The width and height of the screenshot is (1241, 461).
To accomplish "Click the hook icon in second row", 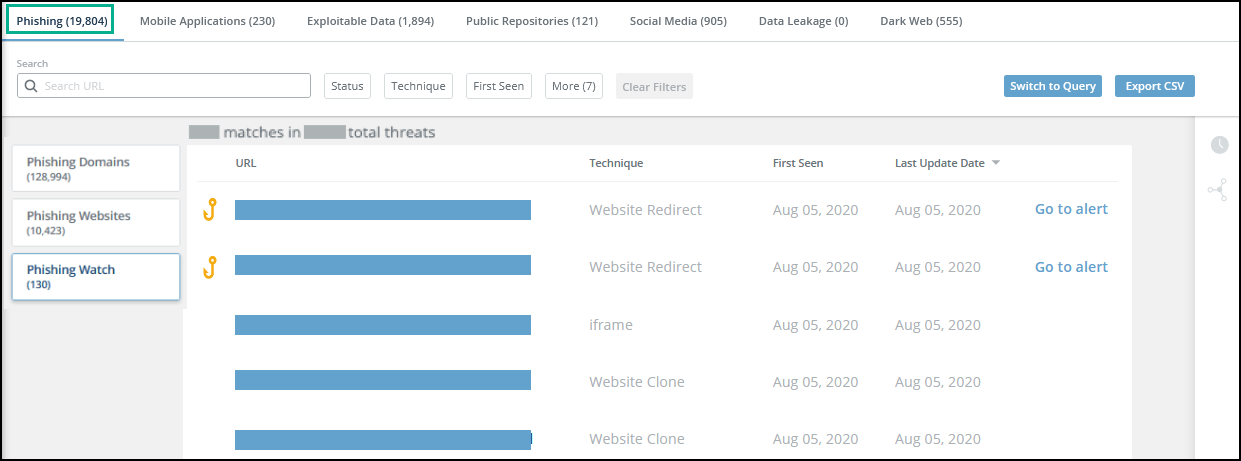I will (210, 267).
